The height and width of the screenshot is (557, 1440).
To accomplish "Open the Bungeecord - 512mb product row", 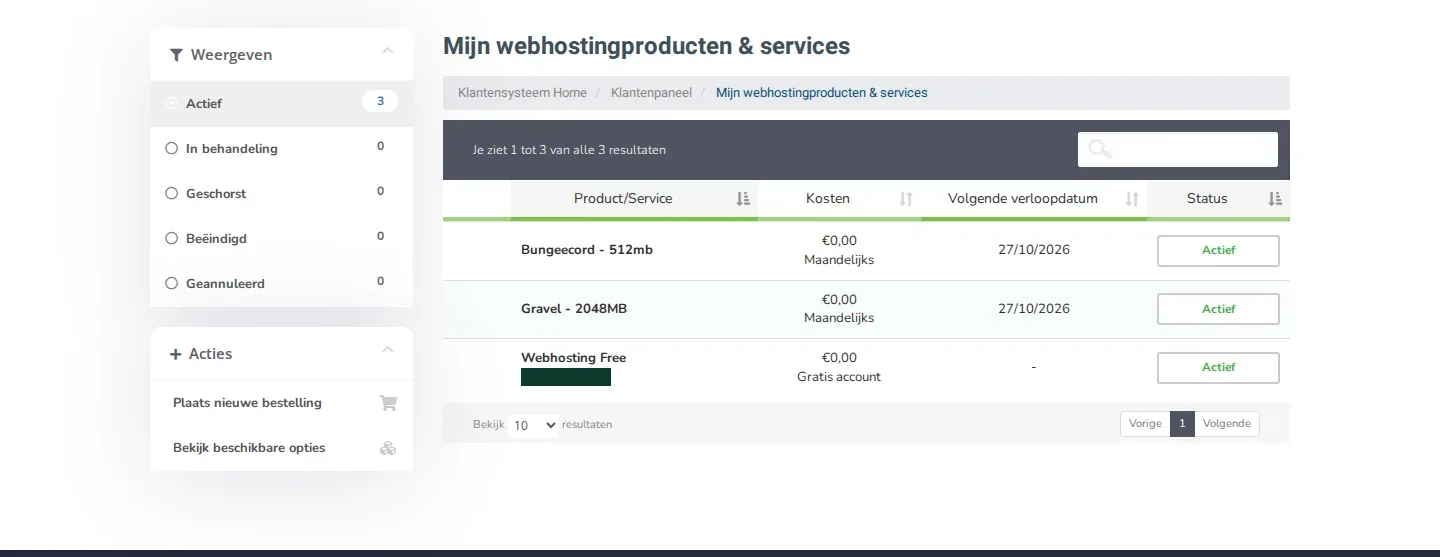I will (x=866, y=251).
